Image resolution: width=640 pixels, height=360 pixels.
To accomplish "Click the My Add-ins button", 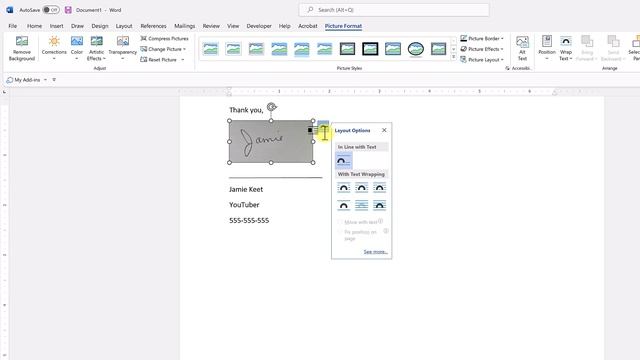I will tap(24, 80).
